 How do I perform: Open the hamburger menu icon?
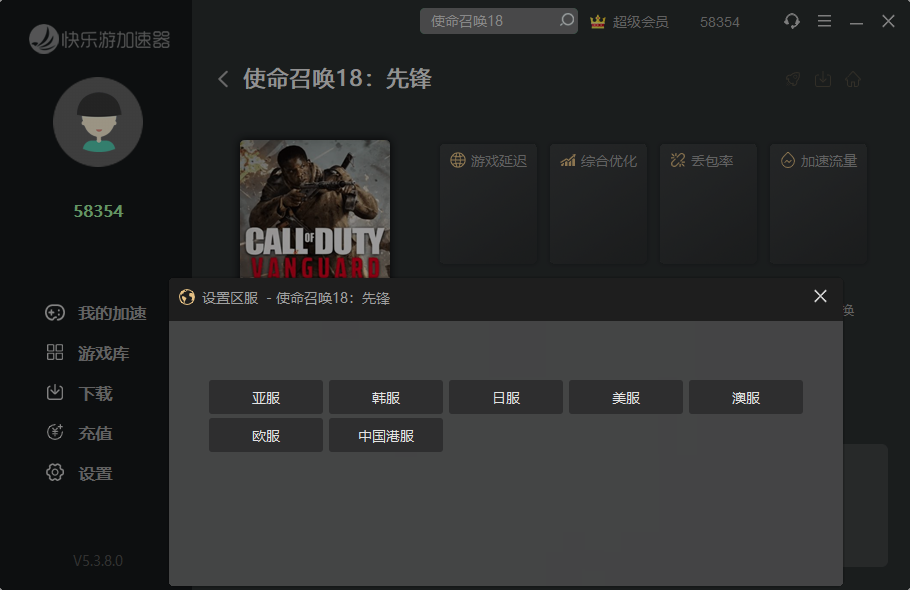(x=824, y=21)
